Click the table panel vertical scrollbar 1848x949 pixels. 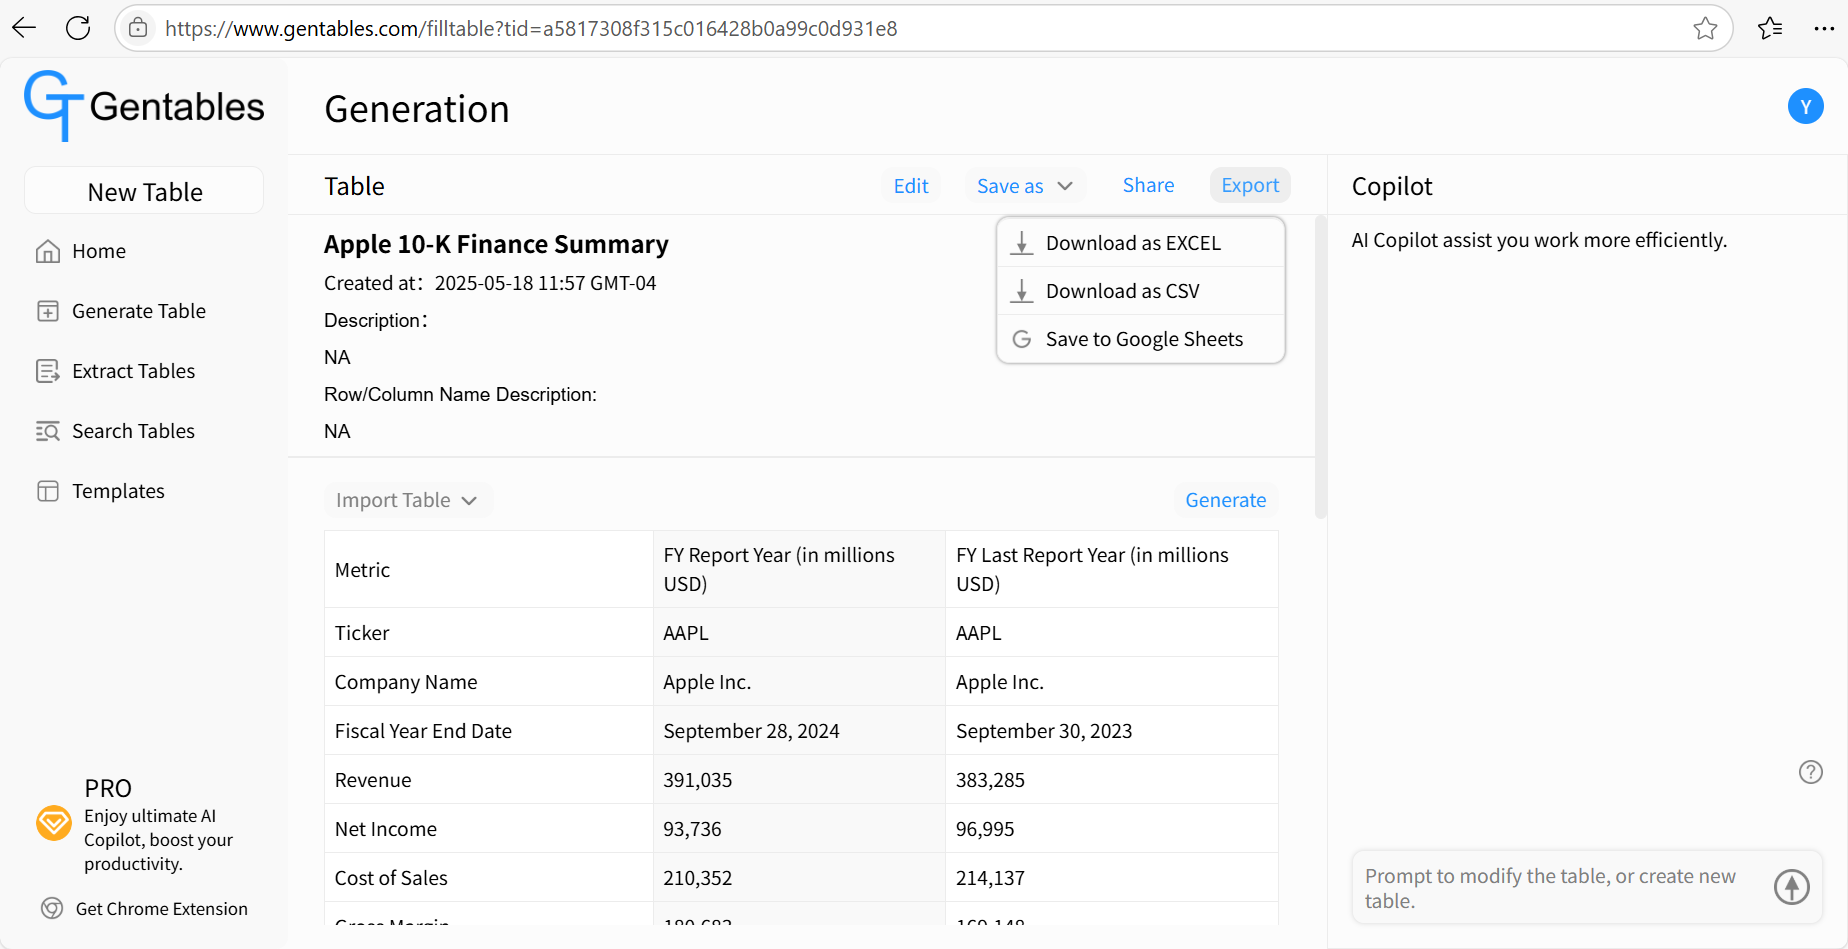pos(1320,366)
